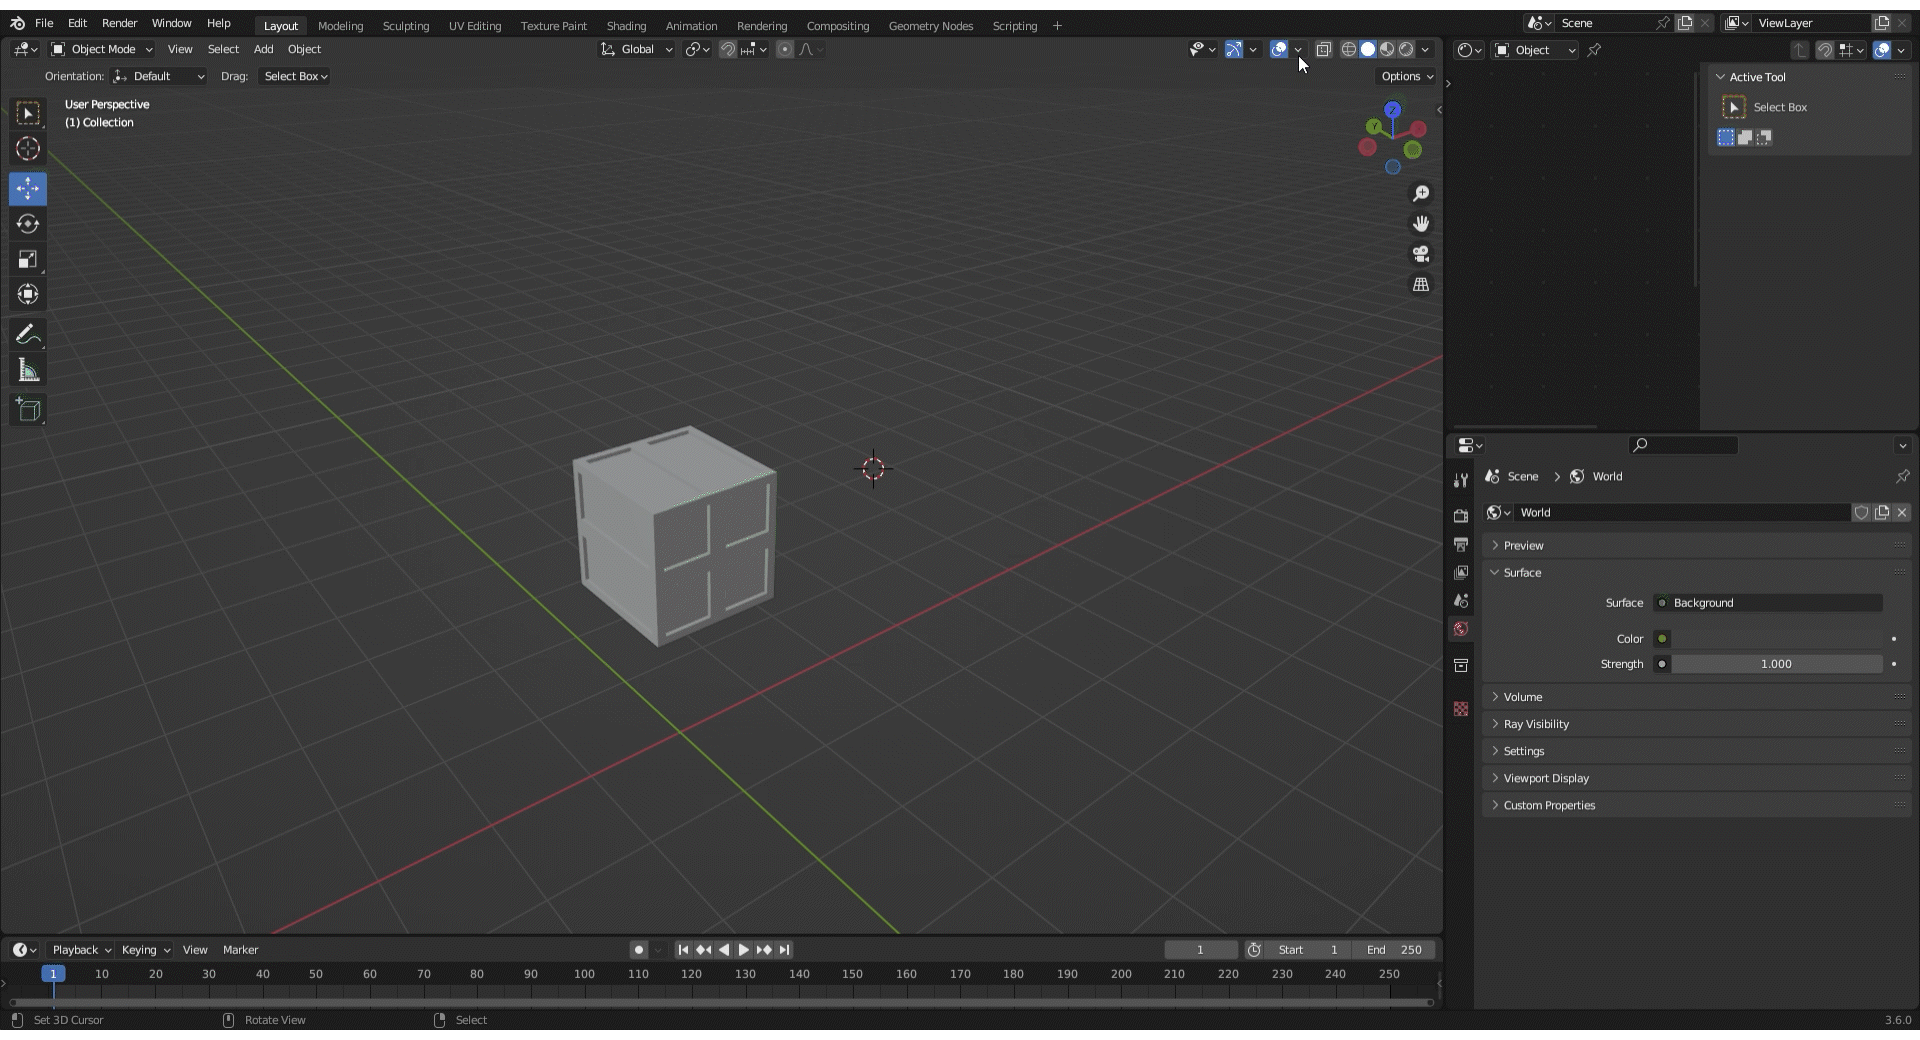The height and width of the screenshot is (1040, 1920).
Task: Choose the Scale tool
Action: (28, 260)
